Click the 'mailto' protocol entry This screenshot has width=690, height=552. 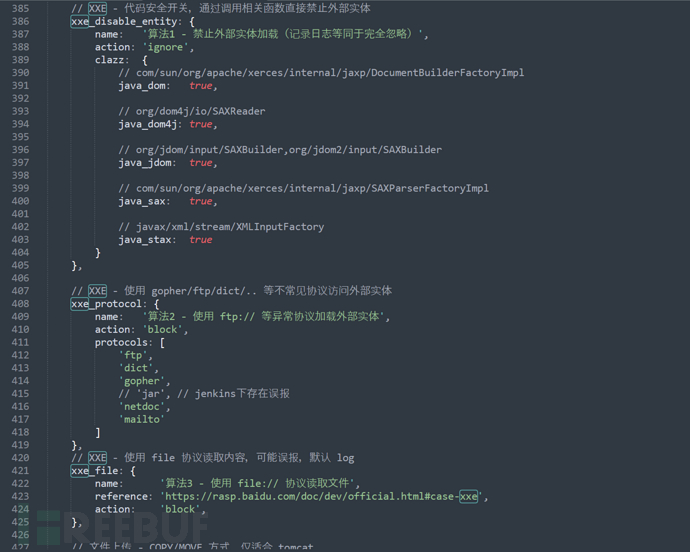(x=142, y=420)
